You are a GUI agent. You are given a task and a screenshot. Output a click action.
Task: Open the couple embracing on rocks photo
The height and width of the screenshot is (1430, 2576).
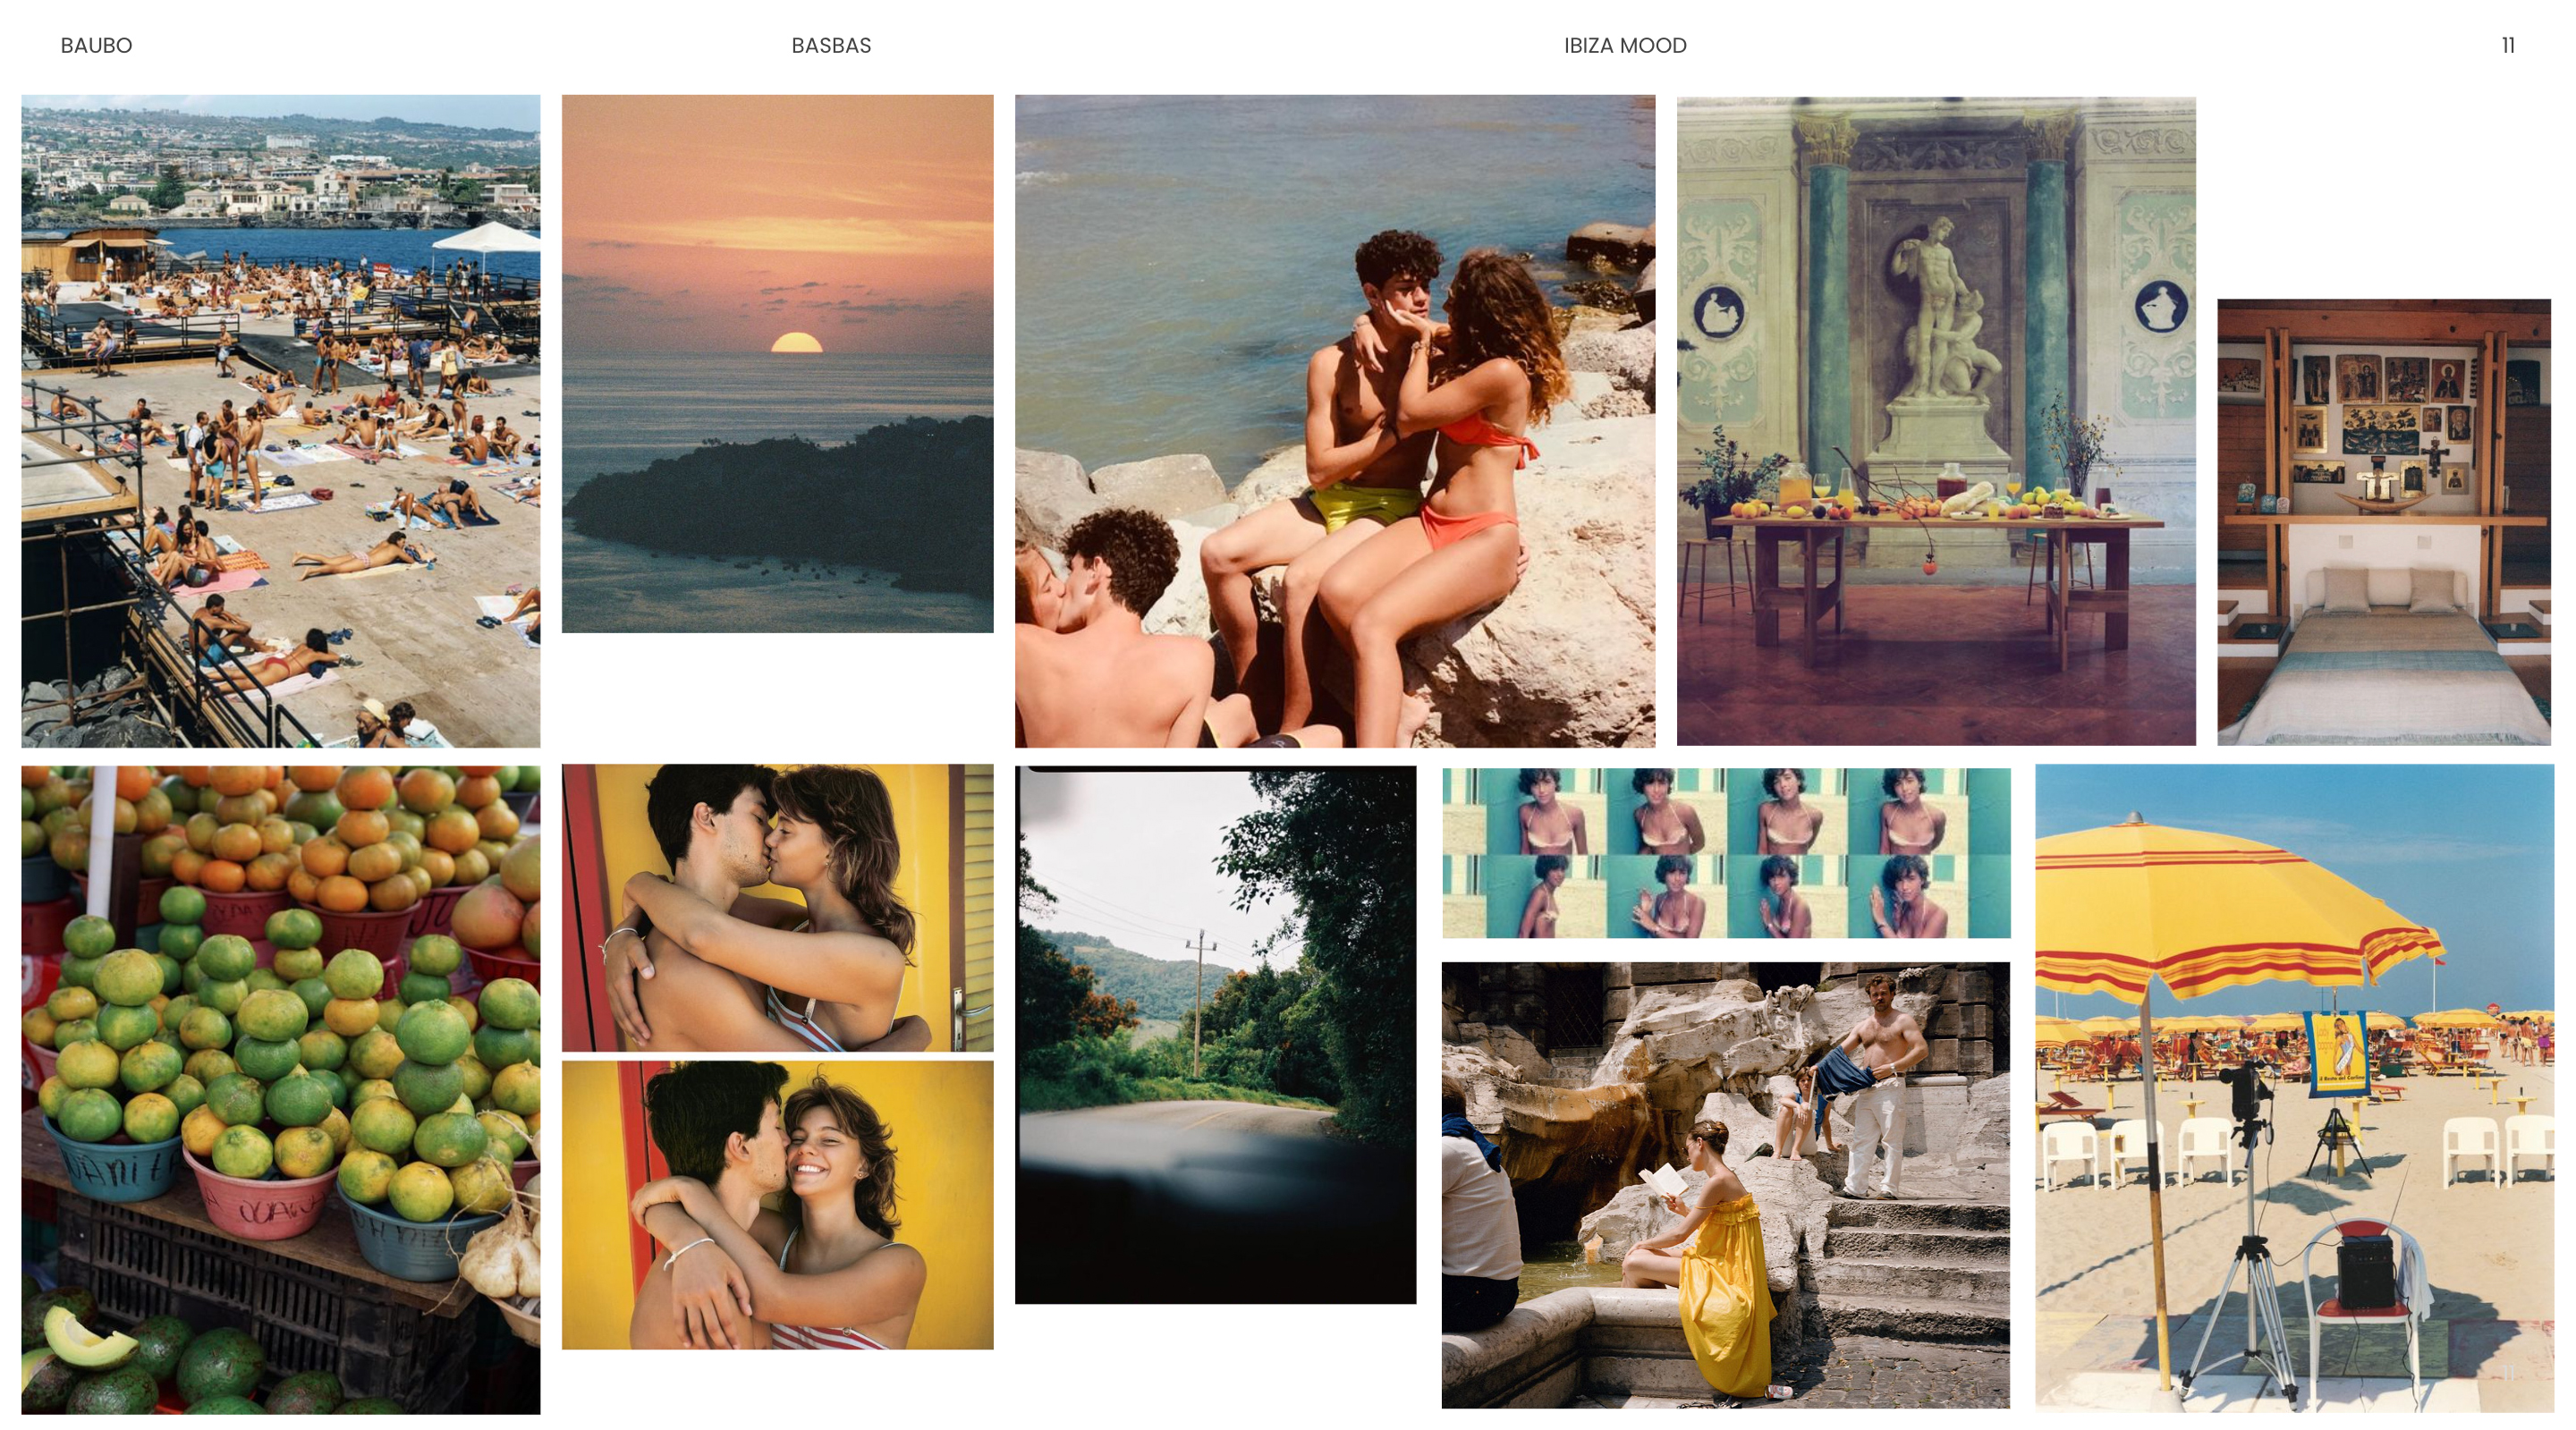coord(1334,420)
